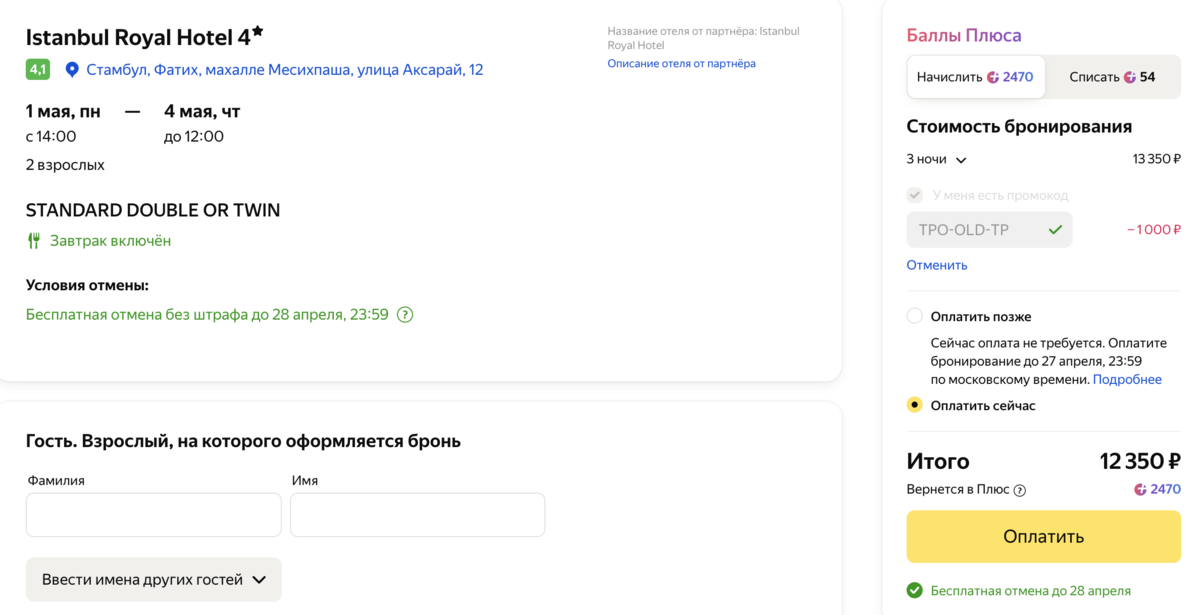The width and height of the screenshot is (1200, 615).
Task: Open Описание отеля от партнёра link
Action: click(x=682, y=63)
